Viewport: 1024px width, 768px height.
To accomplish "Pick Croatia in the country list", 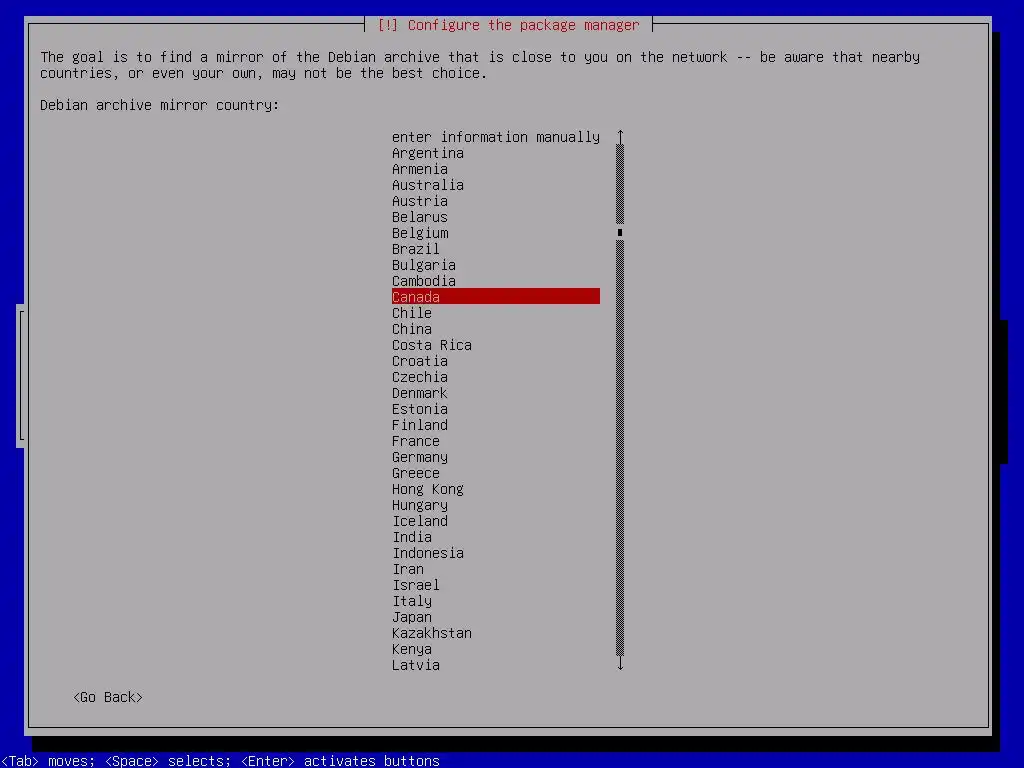I will pos(496,361).
